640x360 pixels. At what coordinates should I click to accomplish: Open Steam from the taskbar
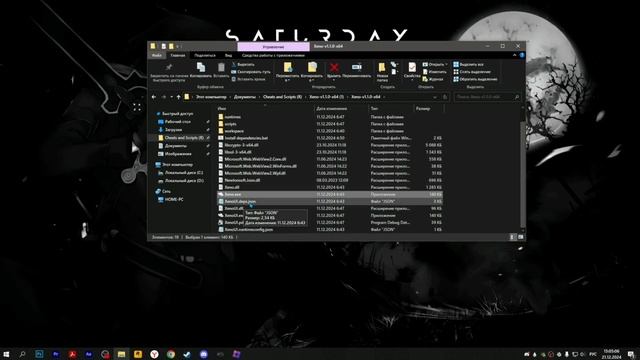click(187, 354)
